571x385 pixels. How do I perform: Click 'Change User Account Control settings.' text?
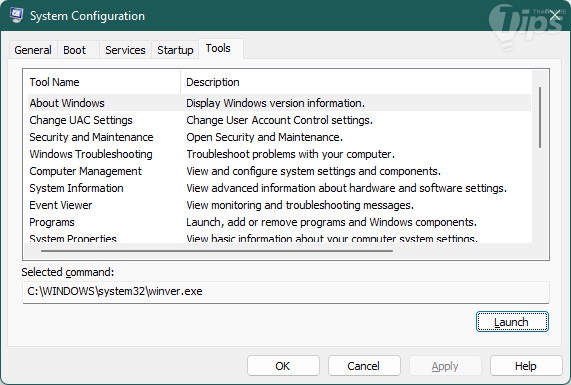tap(279, 120)
